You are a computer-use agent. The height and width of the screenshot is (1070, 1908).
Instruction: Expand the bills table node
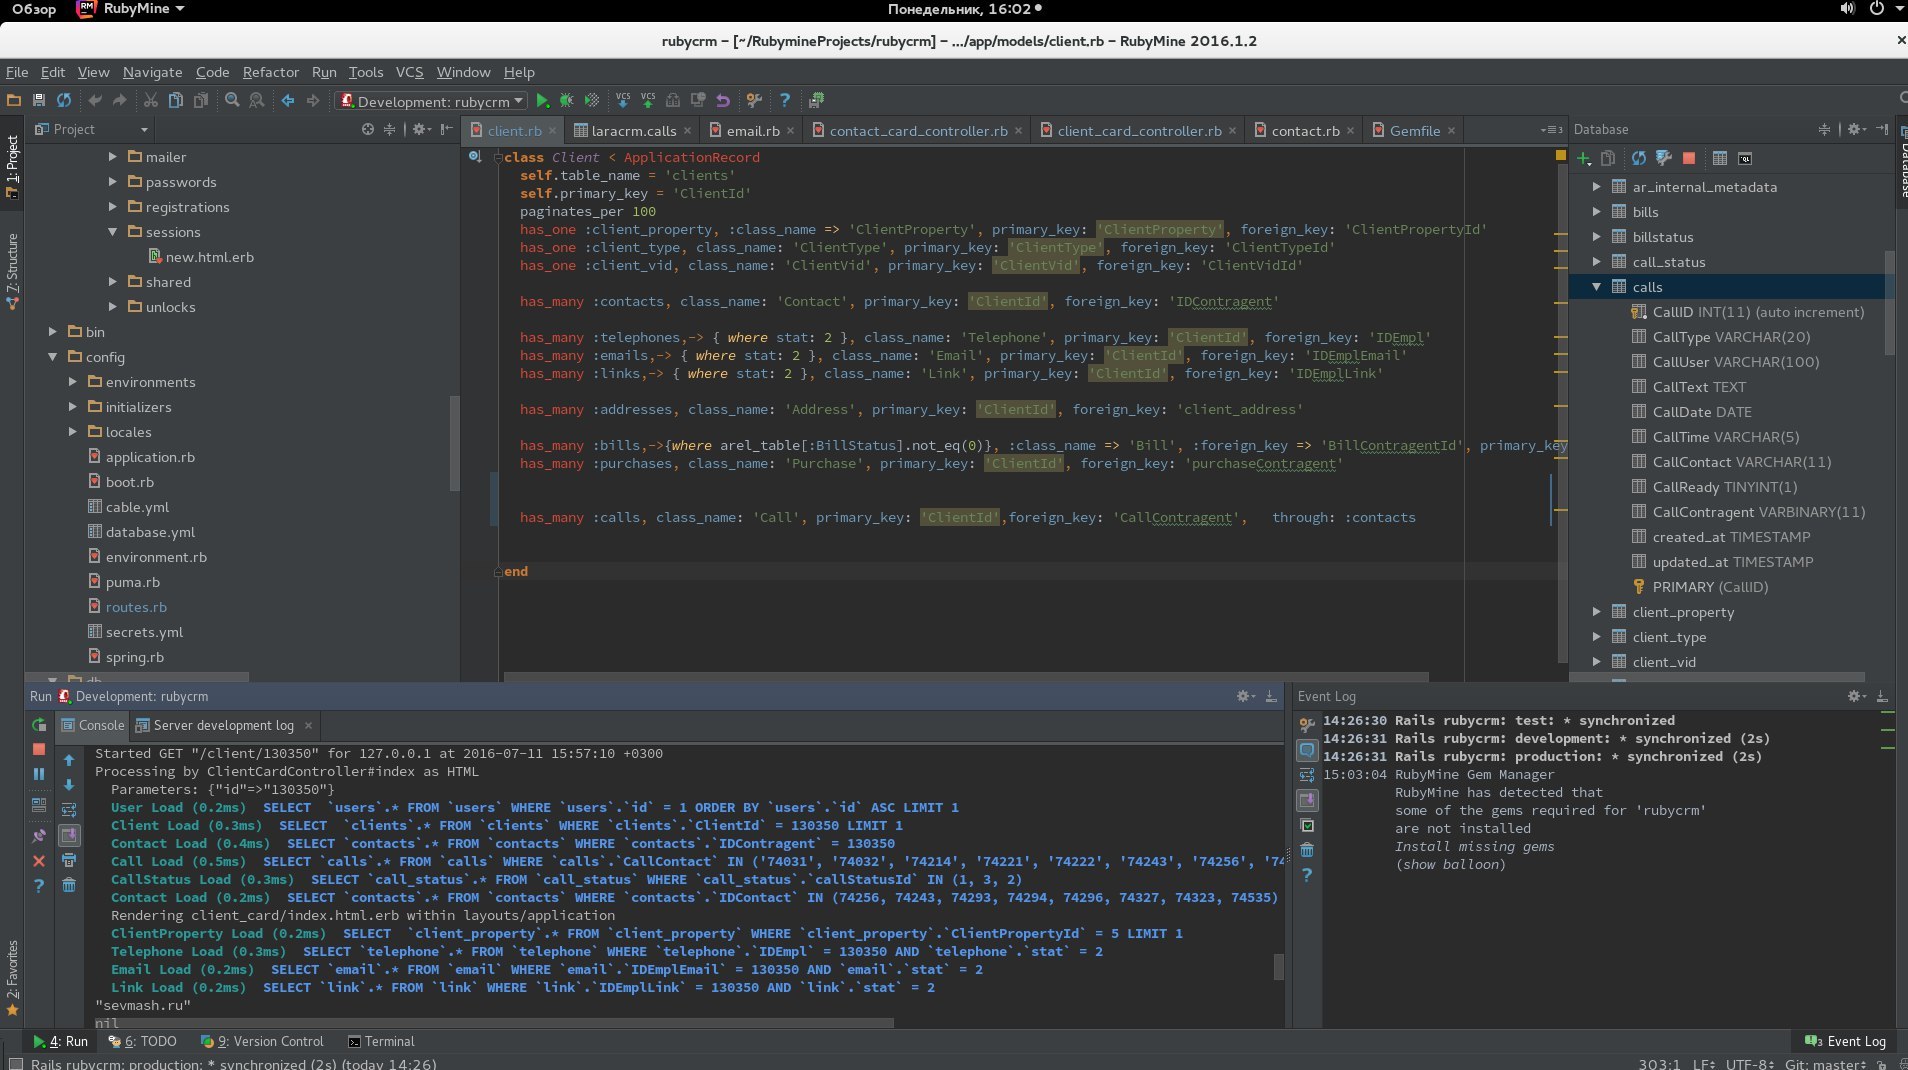tap(1596, 212)
